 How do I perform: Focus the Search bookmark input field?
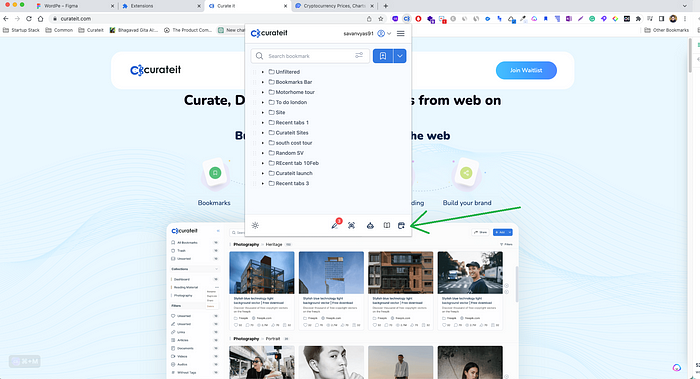310,56
